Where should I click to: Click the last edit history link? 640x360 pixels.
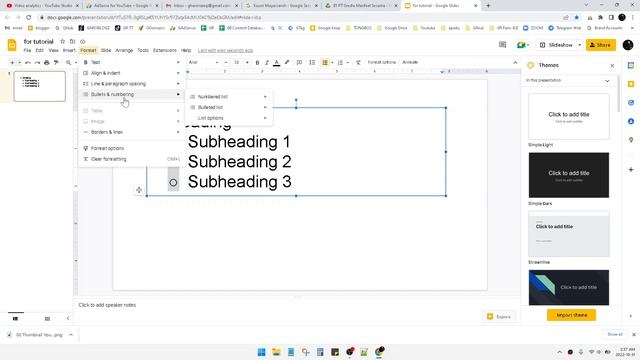(225, 50)
